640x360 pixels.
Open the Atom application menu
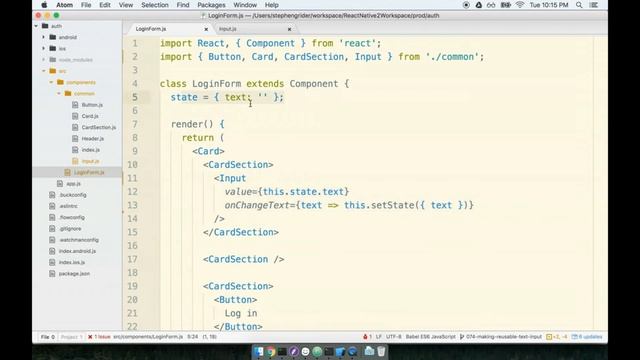coord(64,5)
